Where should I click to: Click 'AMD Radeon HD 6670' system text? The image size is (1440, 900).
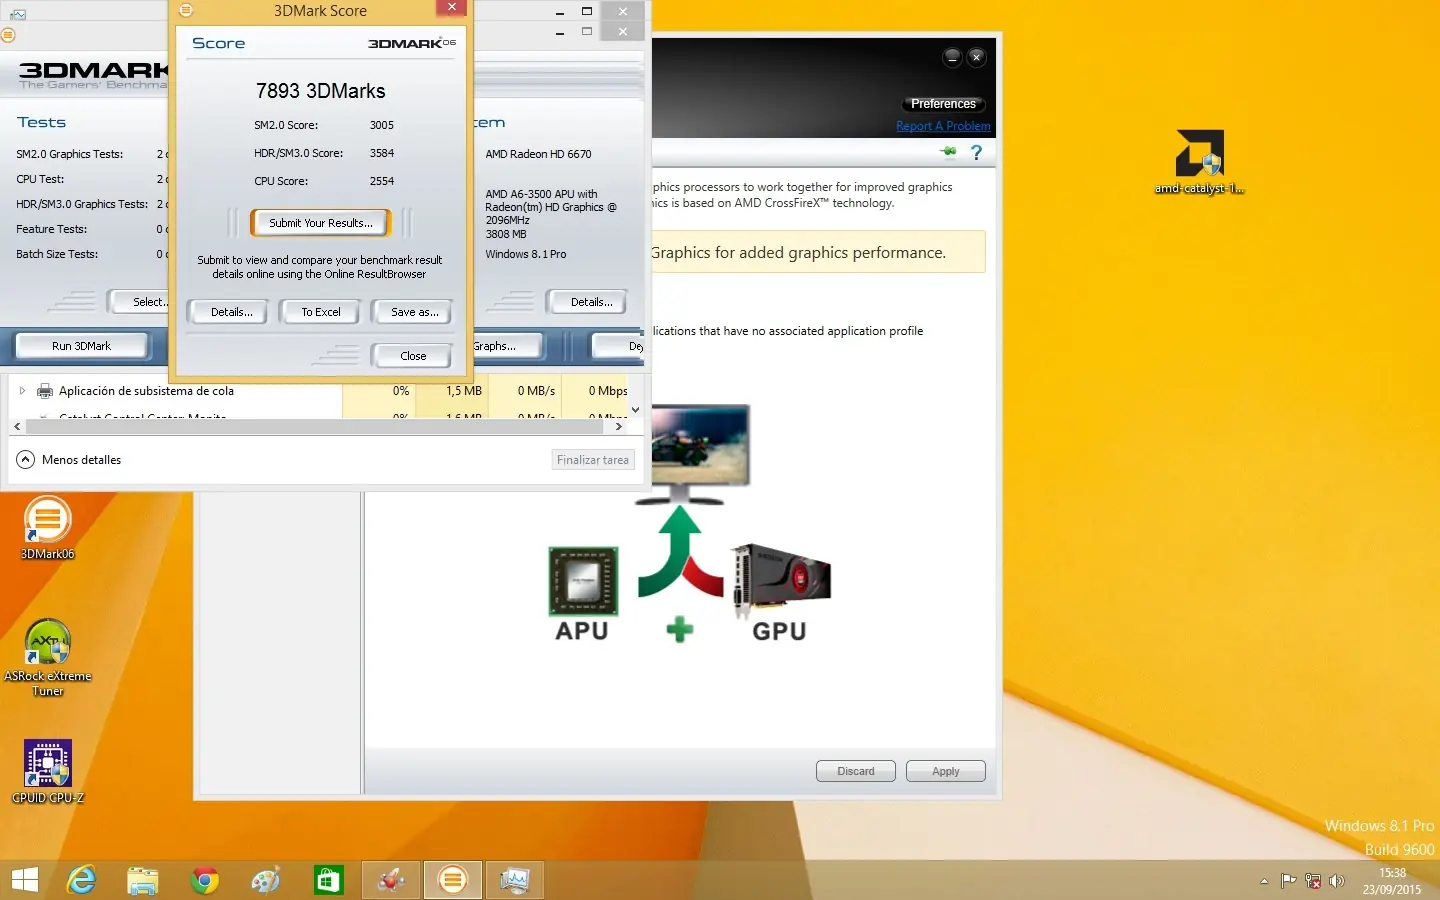(538, 154)
